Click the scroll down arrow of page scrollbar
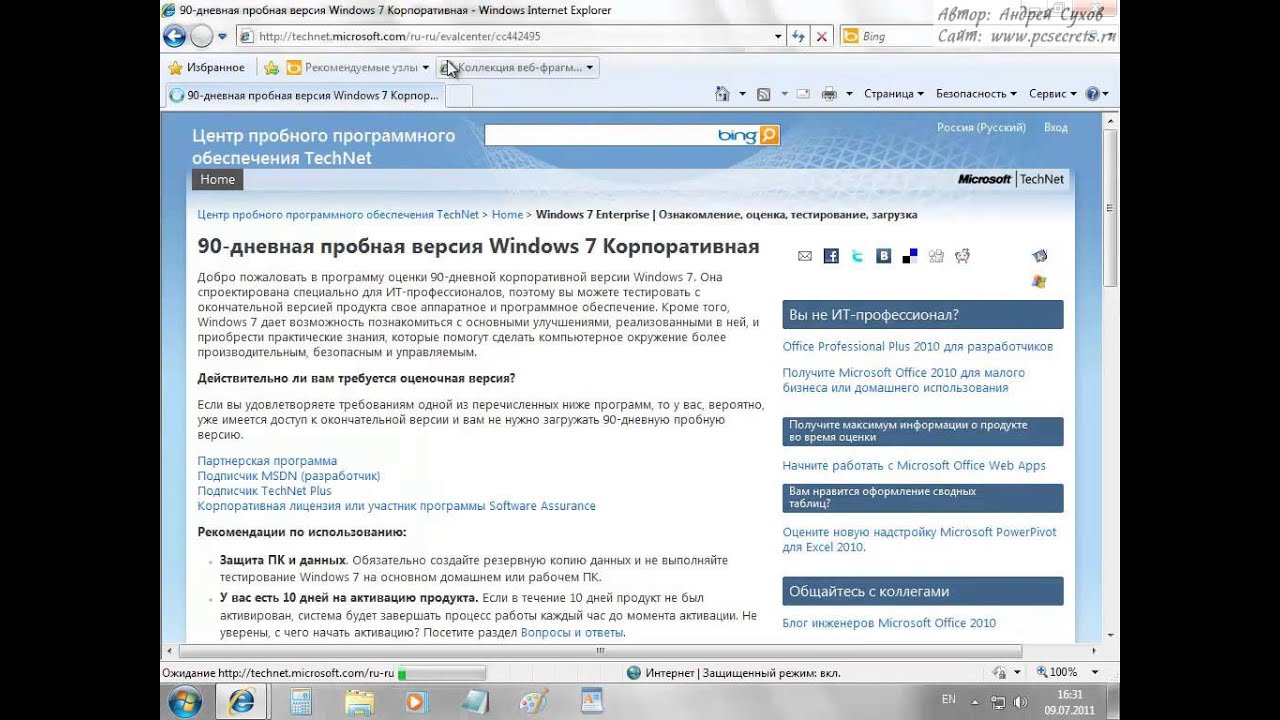 (x=1110, y=635)
